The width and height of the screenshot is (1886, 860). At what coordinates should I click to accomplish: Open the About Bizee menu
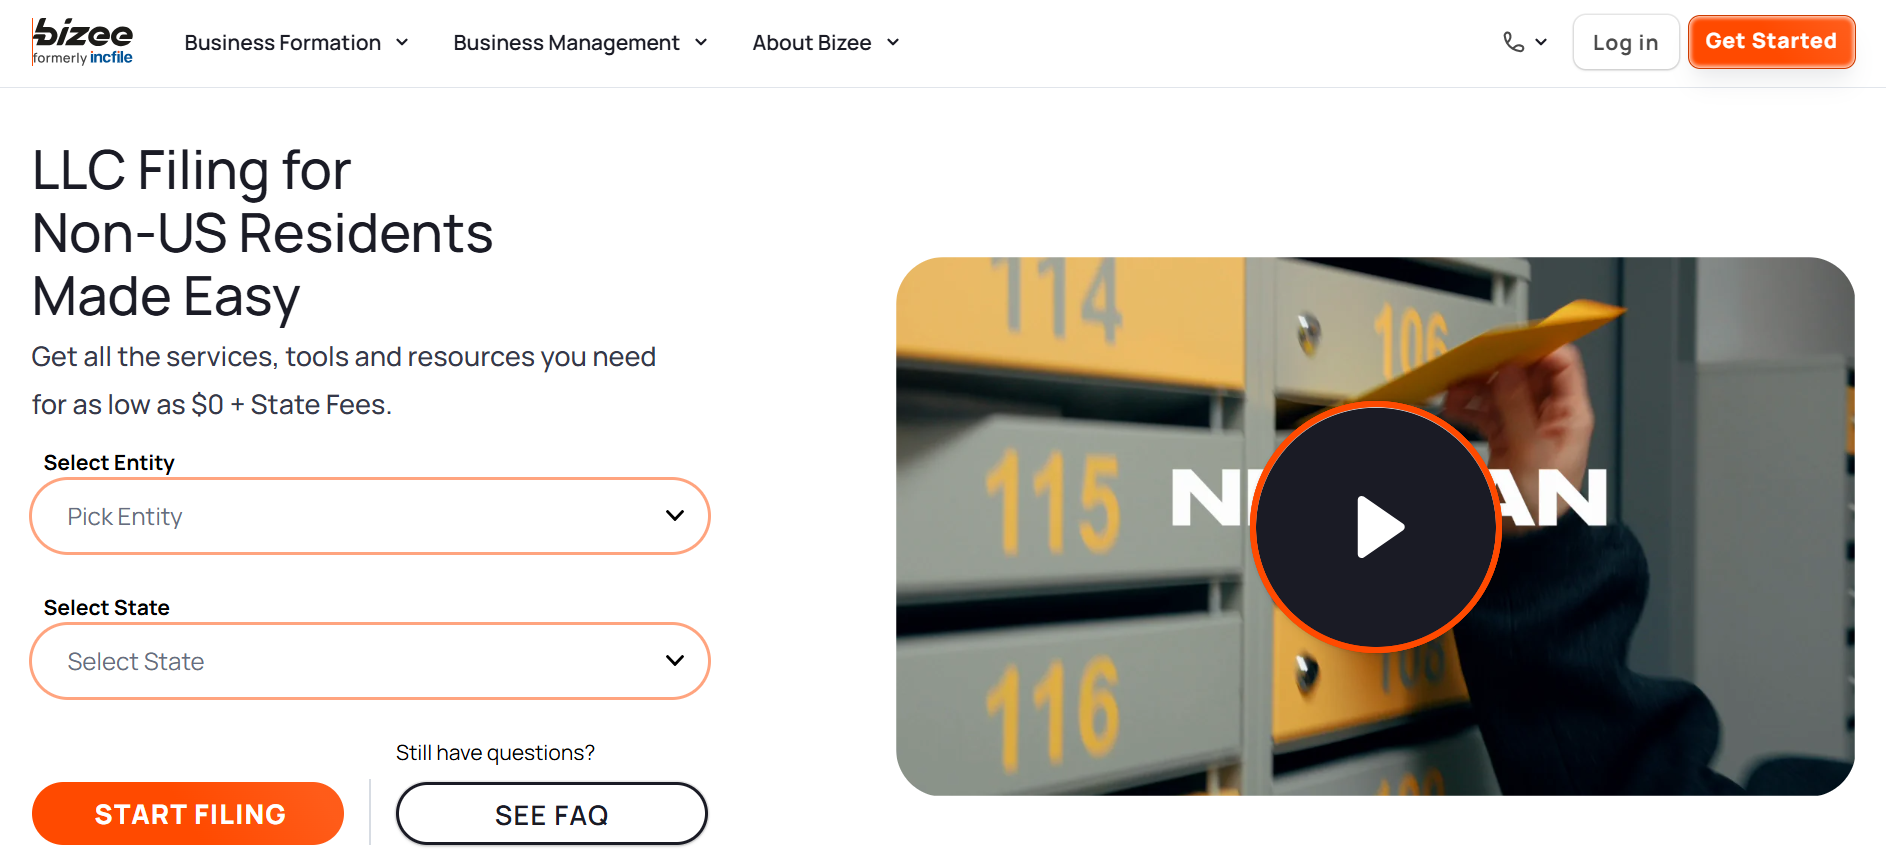tap(811, 43)
